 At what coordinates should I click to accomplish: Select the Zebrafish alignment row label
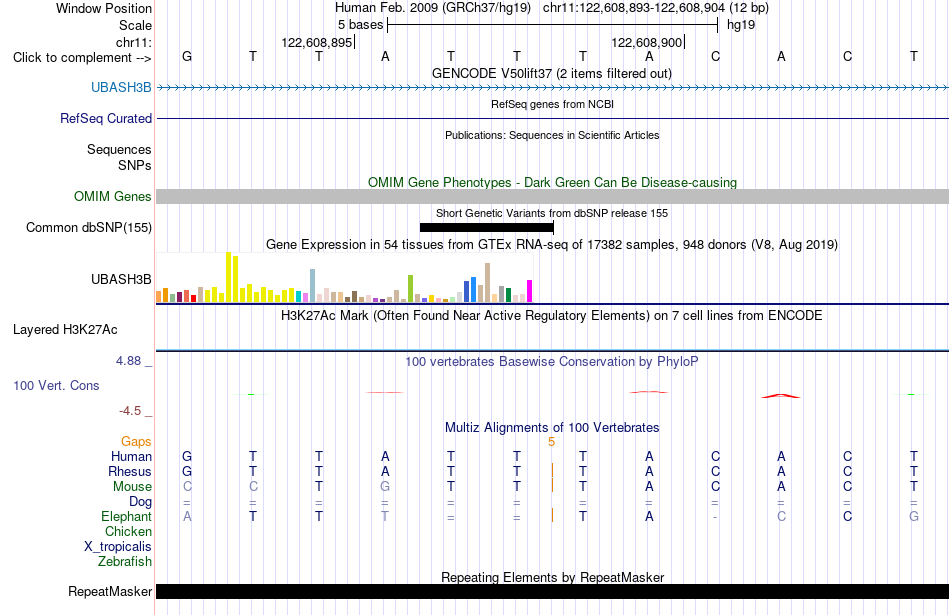(x=125, y=562)
